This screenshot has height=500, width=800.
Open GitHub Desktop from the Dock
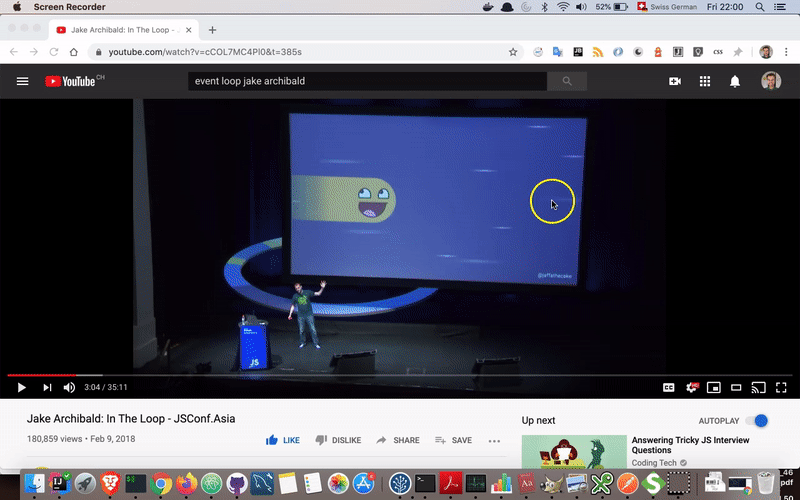point(237,483)
